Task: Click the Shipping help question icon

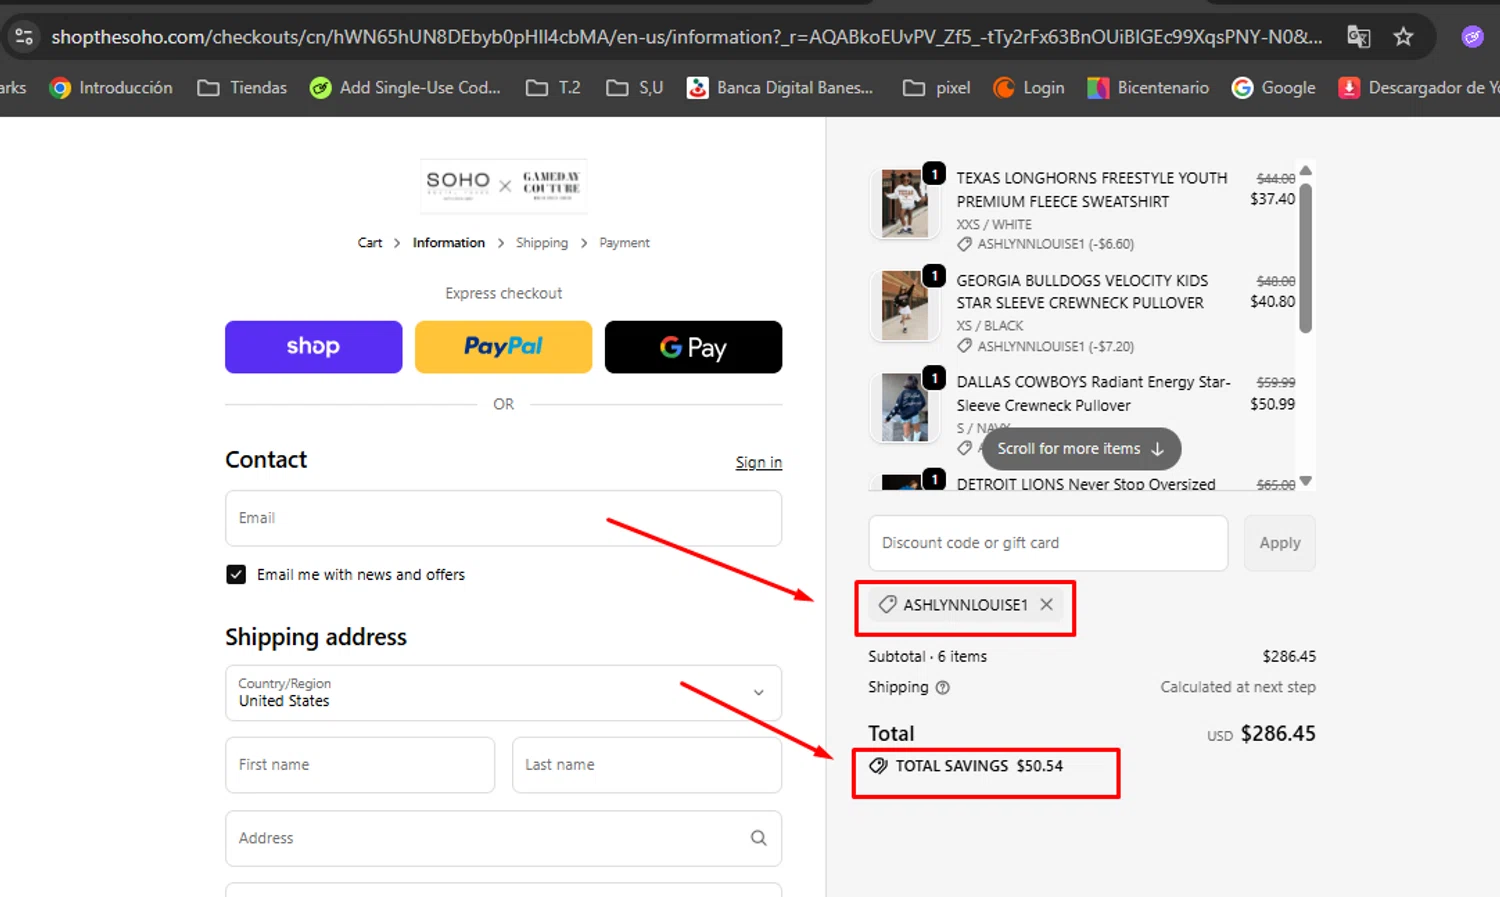Action: tap(942, 688)
